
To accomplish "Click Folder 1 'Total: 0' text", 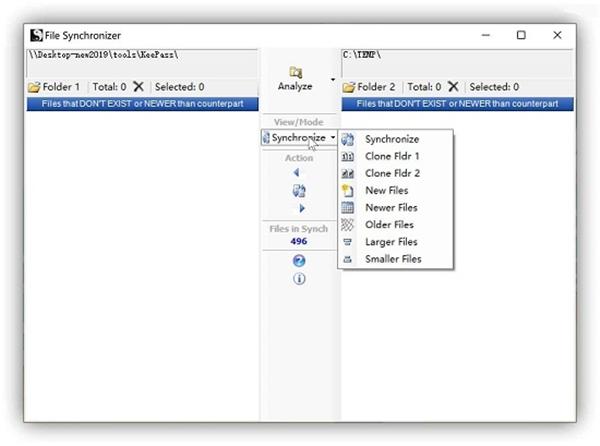I will coord(109,87).
